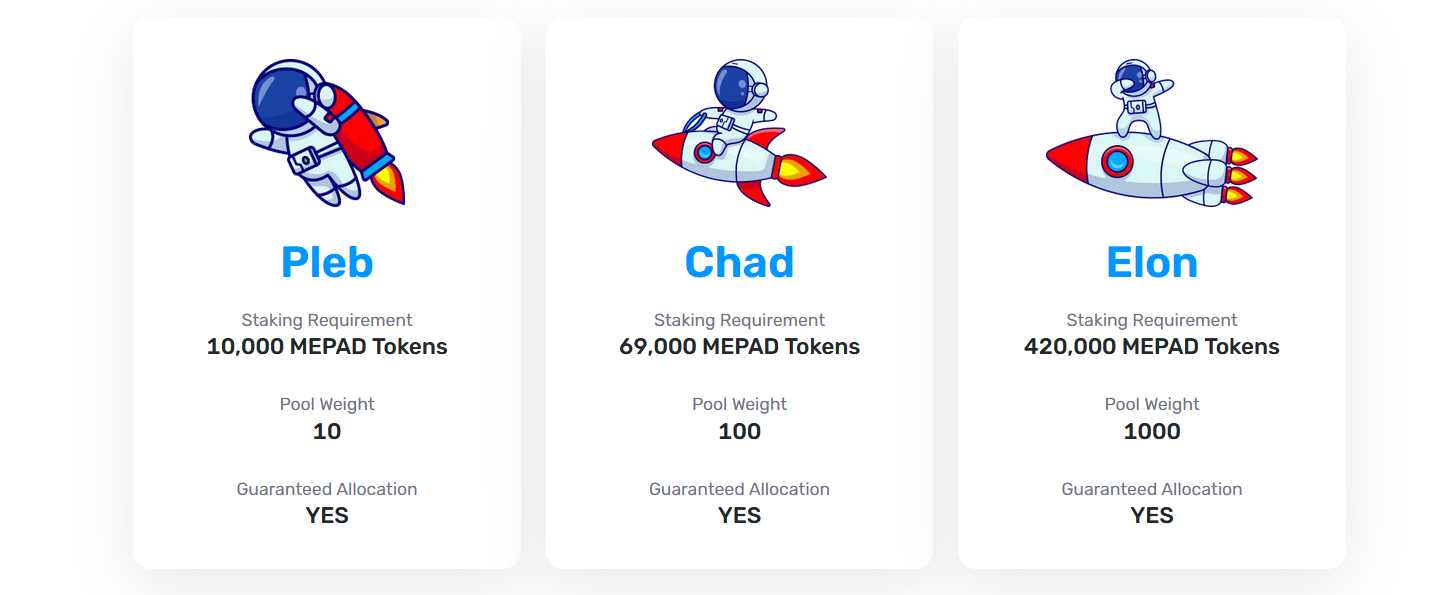1442x595 pixels.
Task: Select the Chad tier title
Action: pyautogui.click(x=739, y=261)
